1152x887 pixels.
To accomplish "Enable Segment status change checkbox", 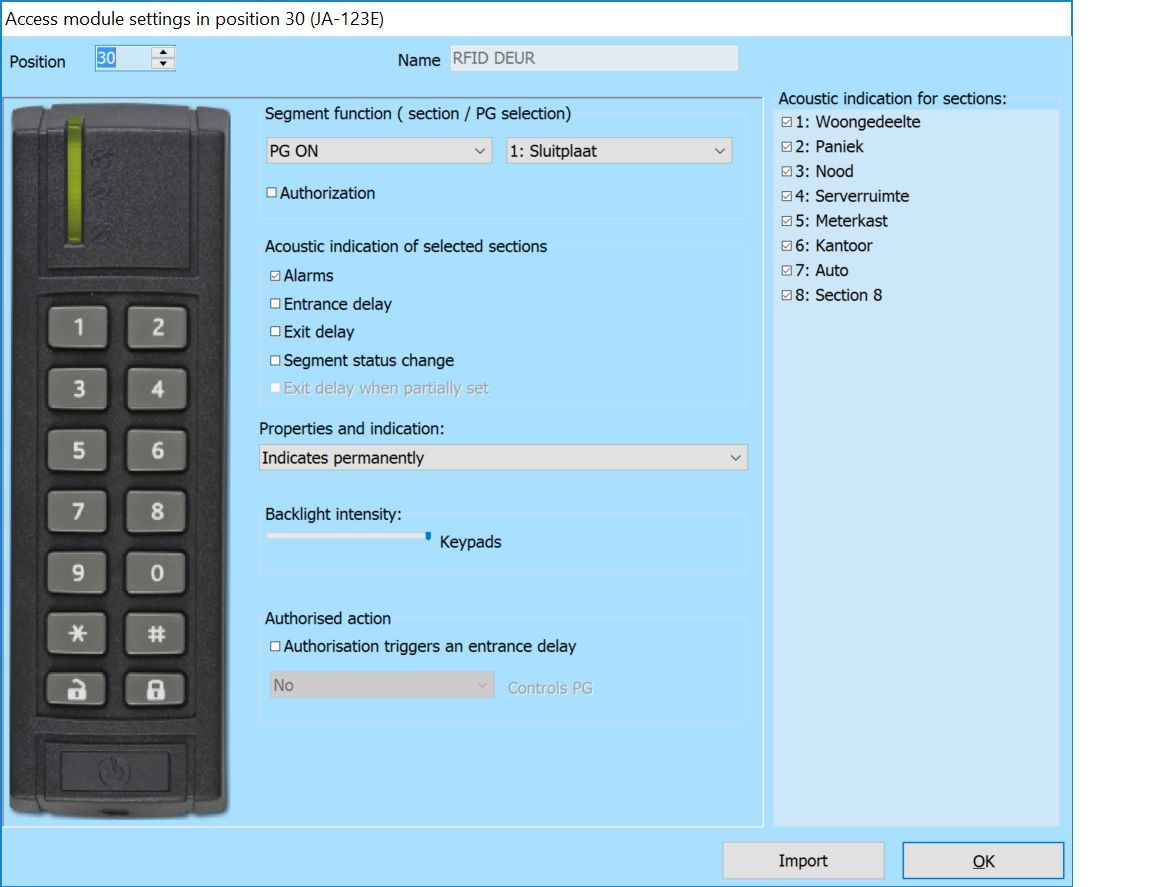I will coord(275,360).
